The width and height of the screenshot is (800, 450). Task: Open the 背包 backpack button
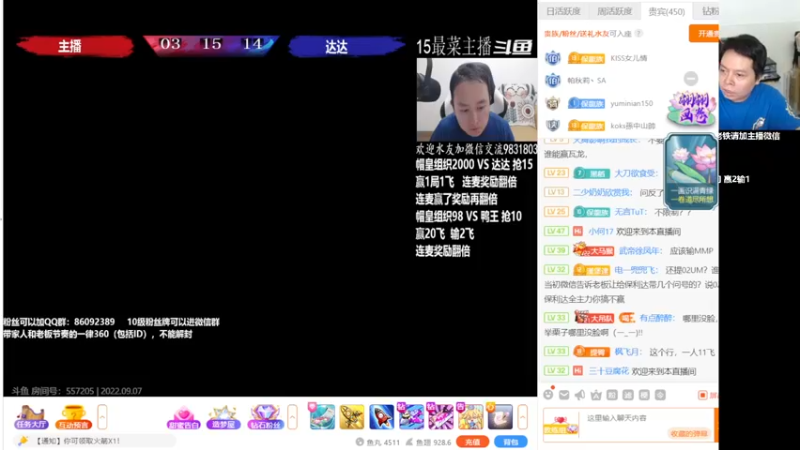pos(511,442)
